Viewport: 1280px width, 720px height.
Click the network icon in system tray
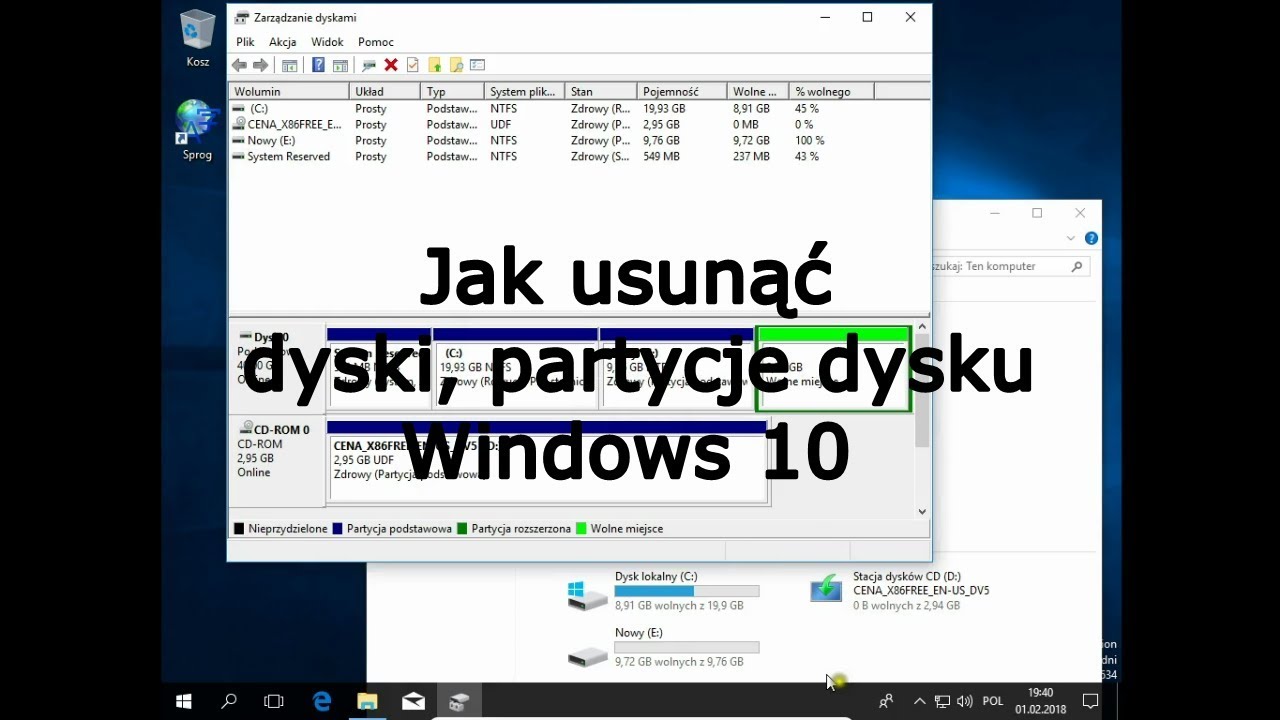(x=942, y=702)
